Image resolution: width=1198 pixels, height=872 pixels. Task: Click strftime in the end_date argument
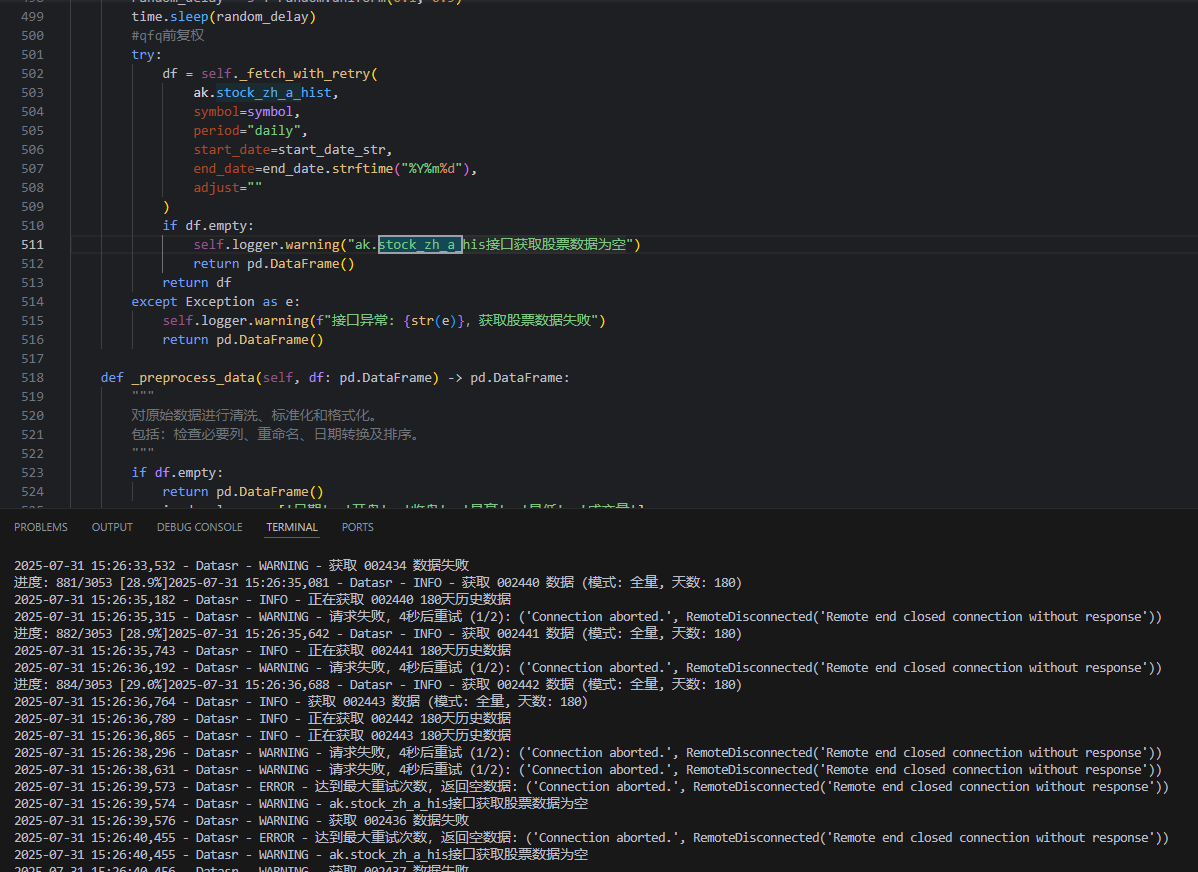pos(364,169)
